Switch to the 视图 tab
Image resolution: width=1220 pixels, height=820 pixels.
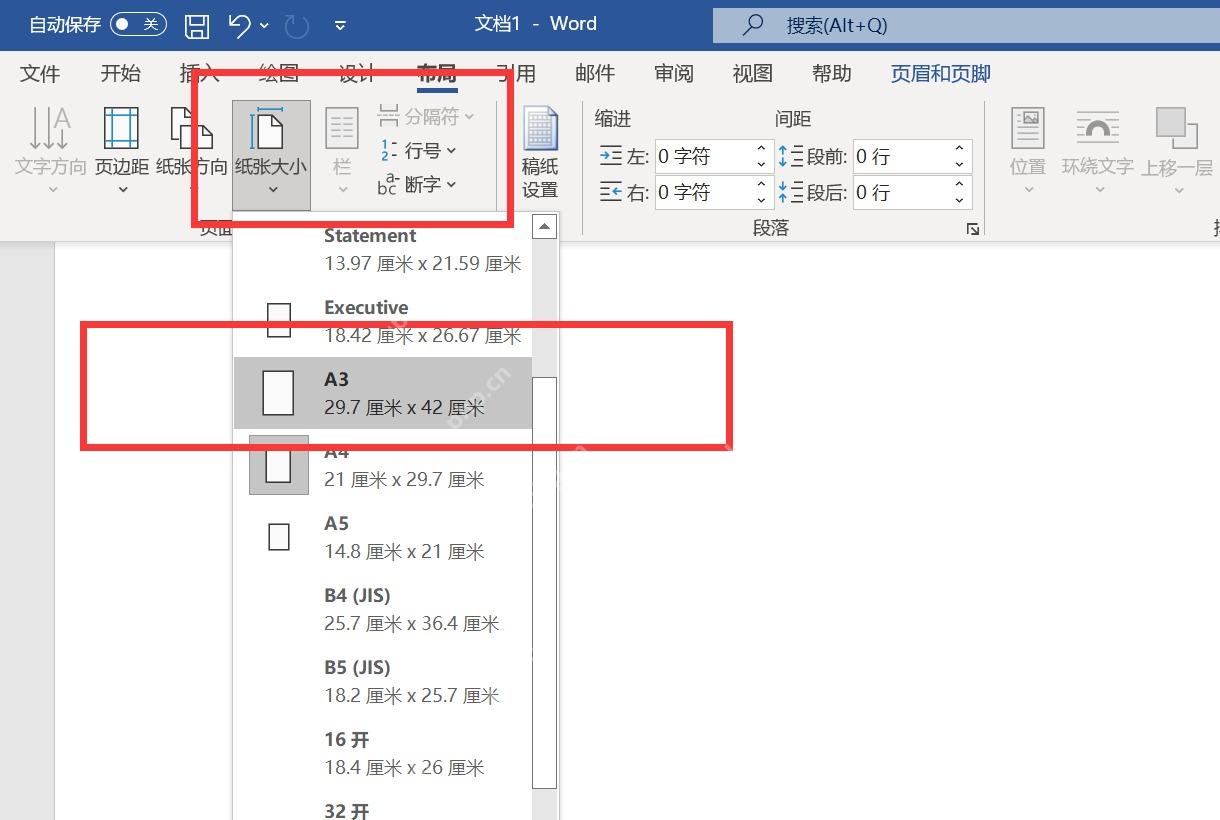pos(753,74)
